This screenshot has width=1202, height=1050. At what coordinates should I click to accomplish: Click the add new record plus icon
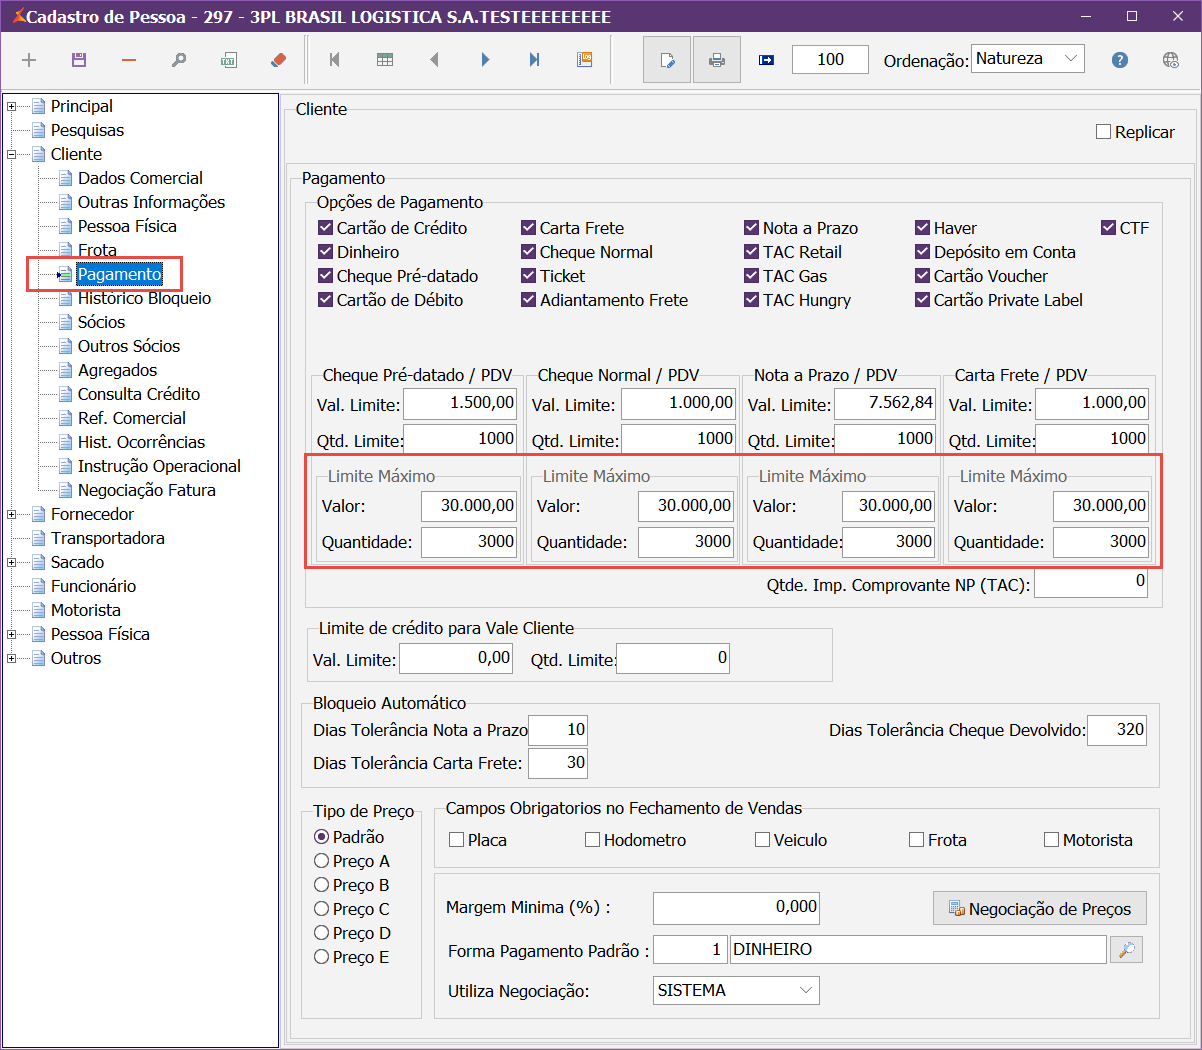pyautogui.click(x=29, y=60)
